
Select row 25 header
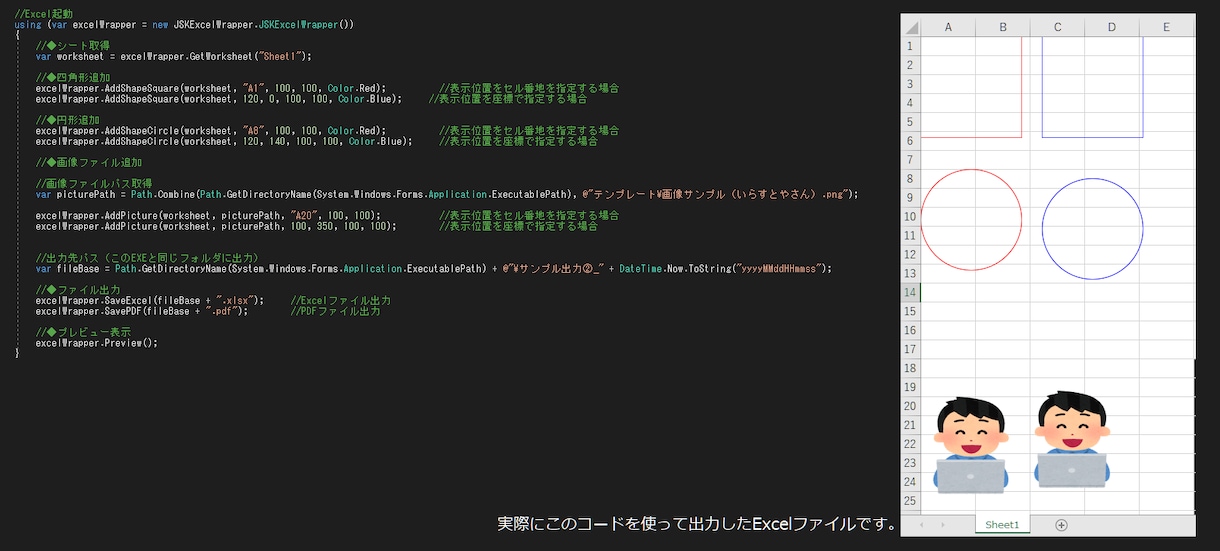[x=910, y=501]
